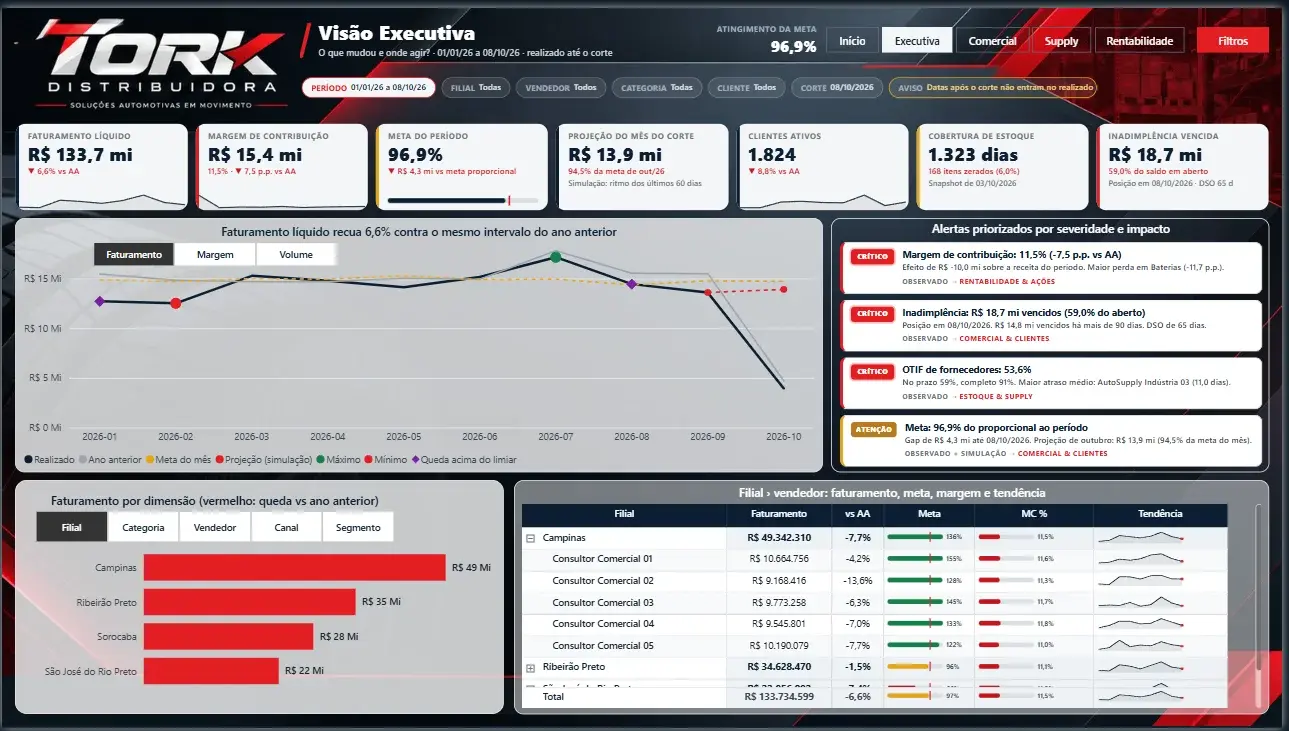The image size is (1289, 731).
Task: Open the Vendedor Todos filter chip
Action: pos(560,88)
